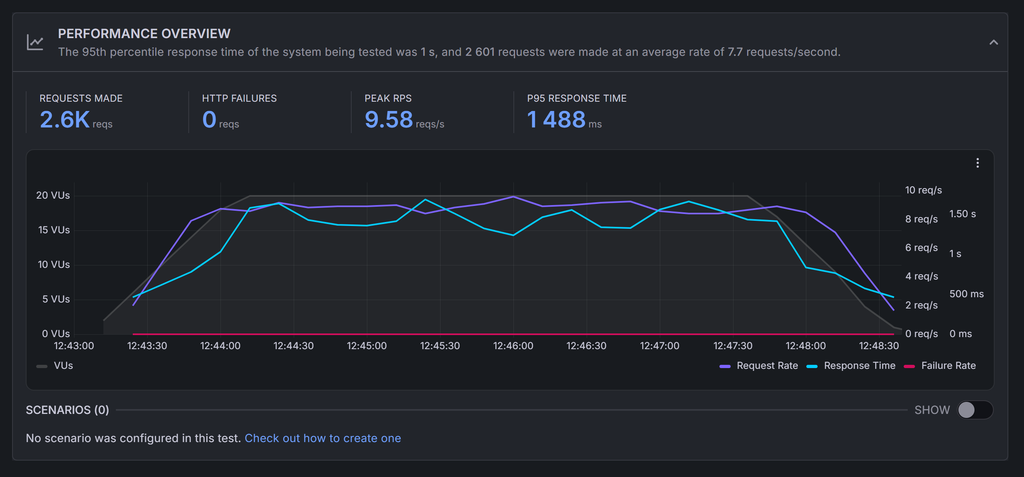Viewport: 1024px width, 477px height.
Task: Open the chart three-dot options menu
Action: [977, 163]
